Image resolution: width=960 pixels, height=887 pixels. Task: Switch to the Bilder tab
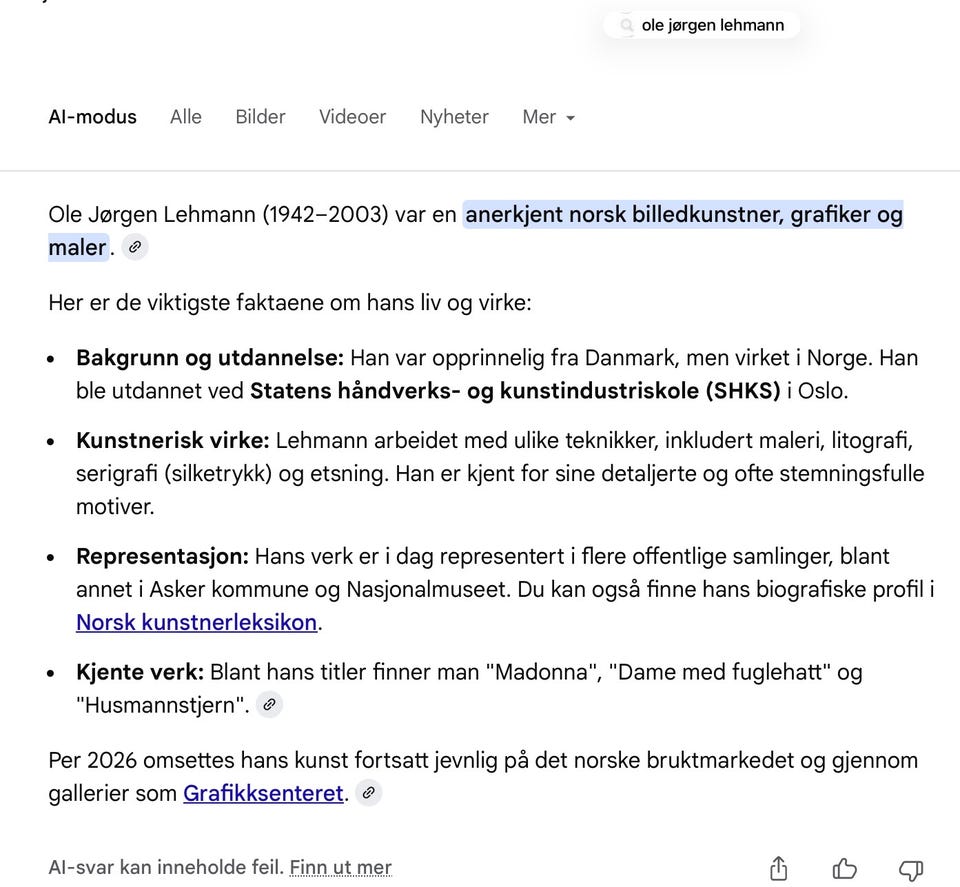260,117
